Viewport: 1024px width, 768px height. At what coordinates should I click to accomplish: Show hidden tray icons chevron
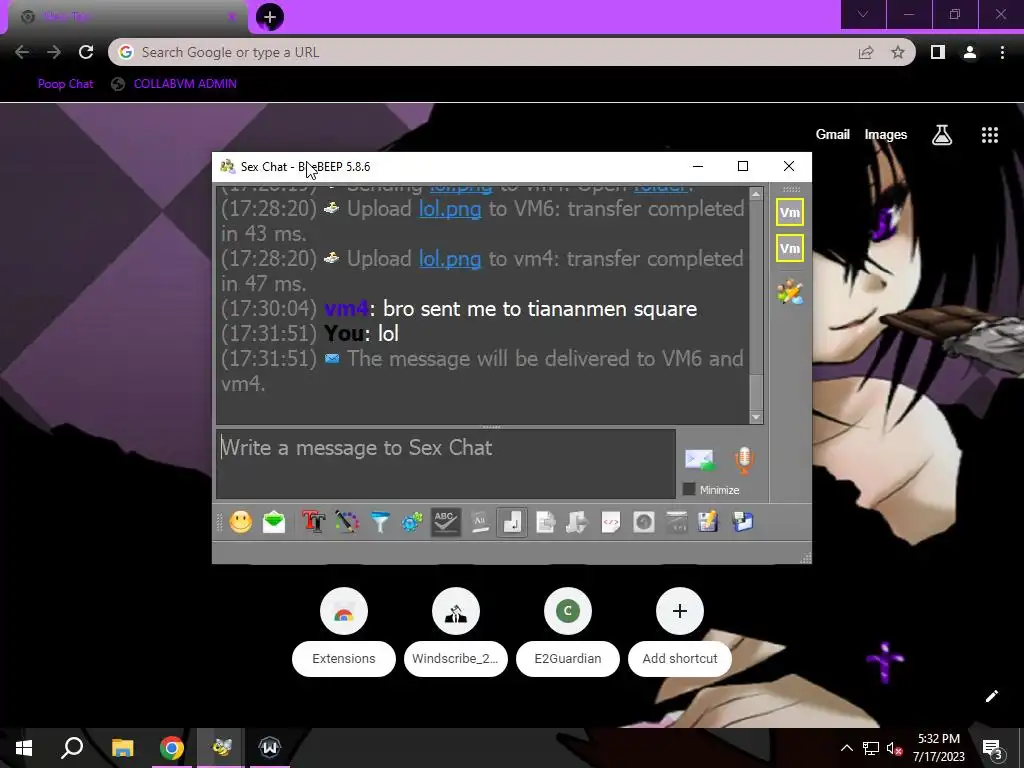tap(846, 748)
